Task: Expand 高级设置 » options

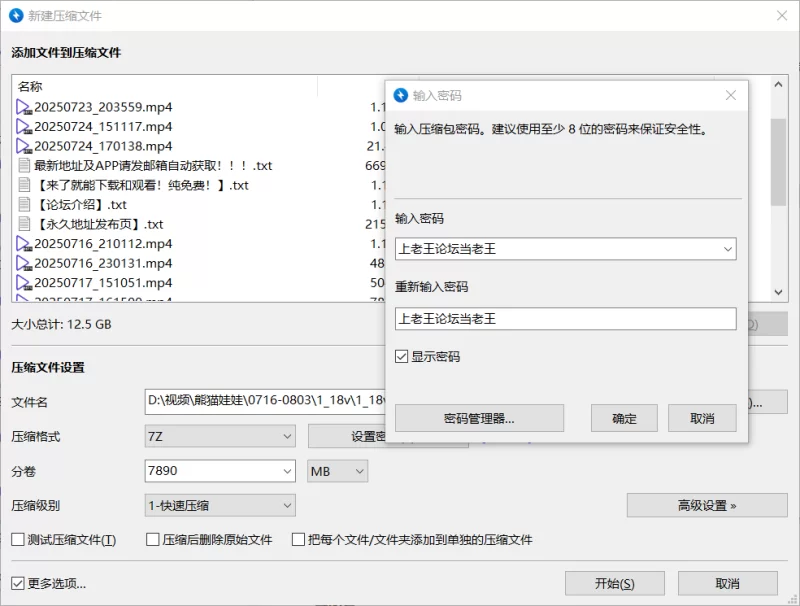Action: click(x=707, y=506)
